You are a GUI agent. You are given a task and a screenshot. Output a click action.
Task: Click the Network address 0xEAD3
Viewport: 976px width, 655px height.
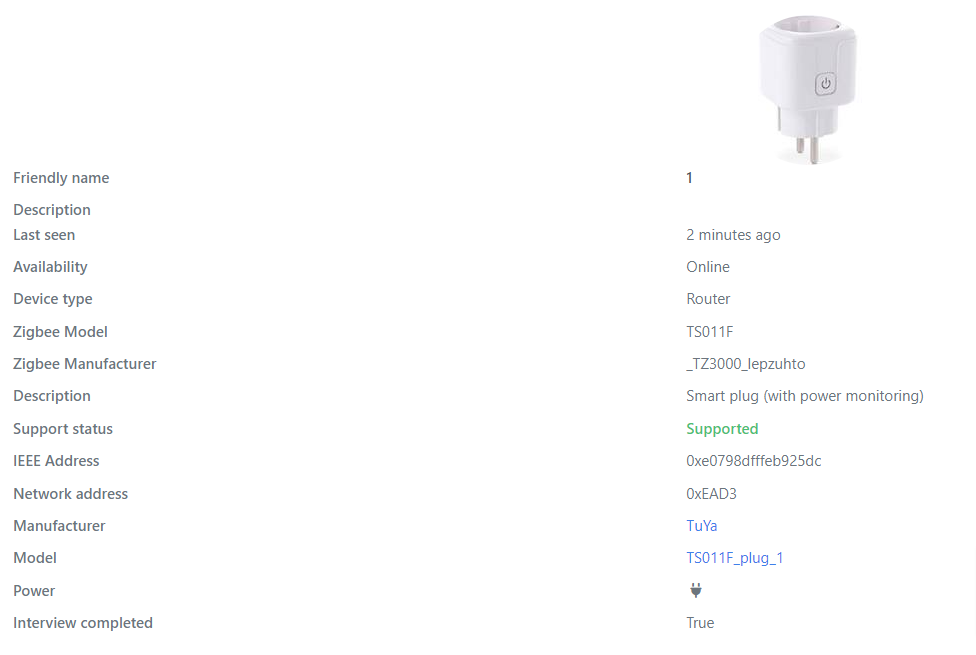point(711,493)
